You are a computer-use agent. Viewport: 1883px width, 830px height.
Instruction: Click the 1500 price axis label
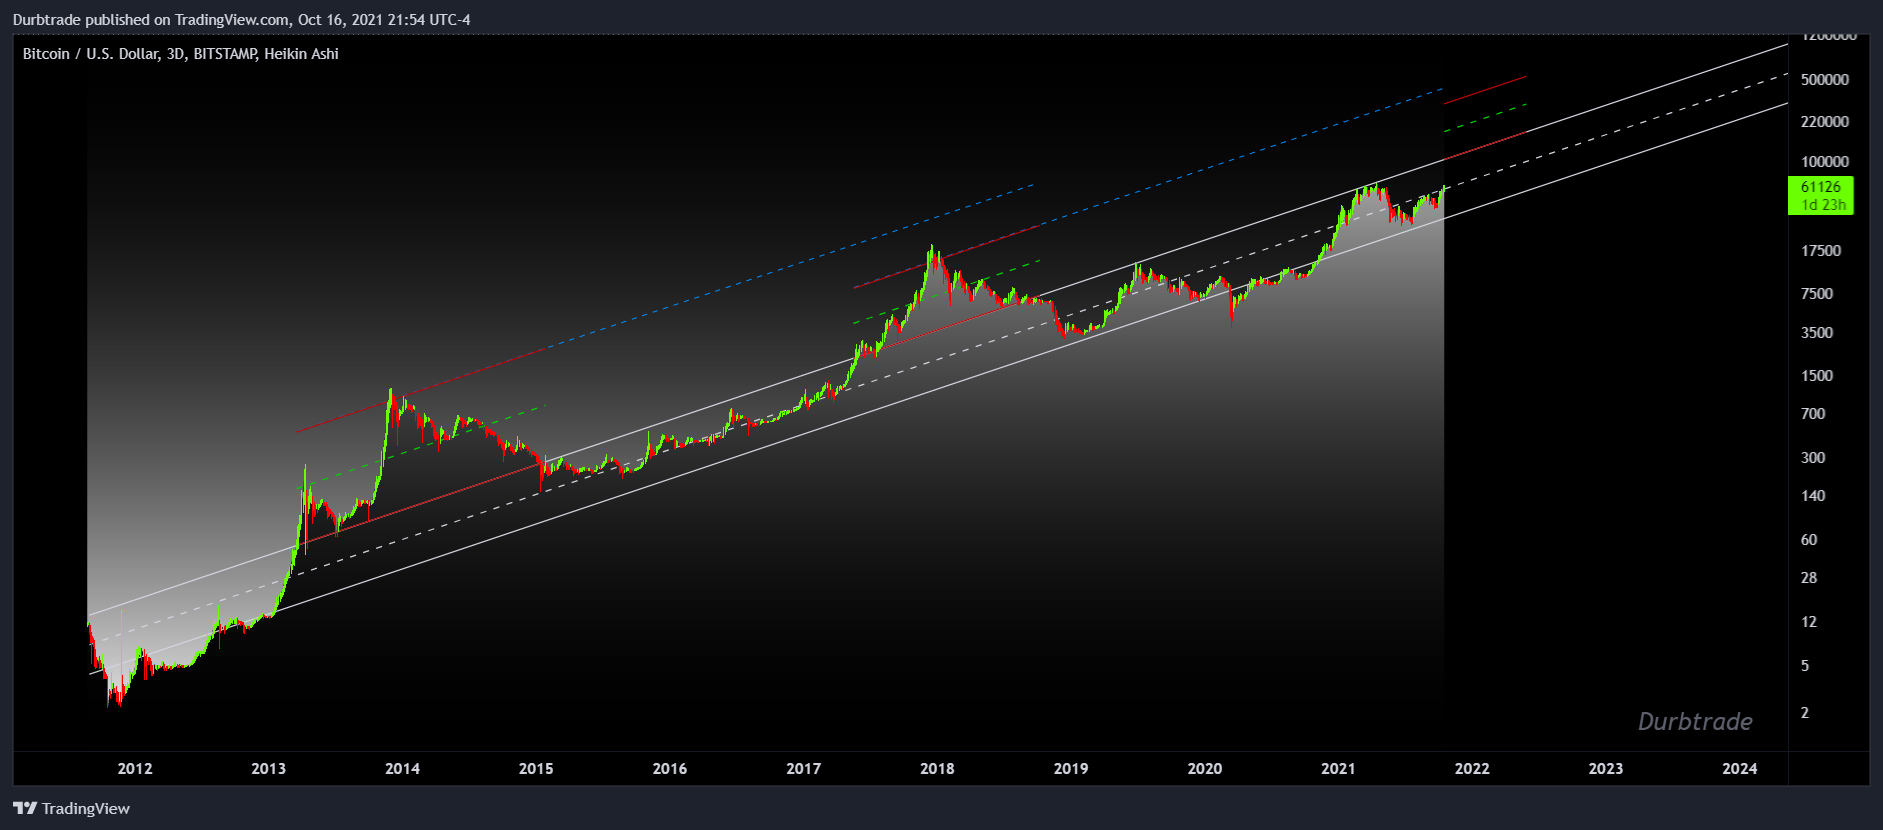pyautogui.click(x=1817, y=376)
